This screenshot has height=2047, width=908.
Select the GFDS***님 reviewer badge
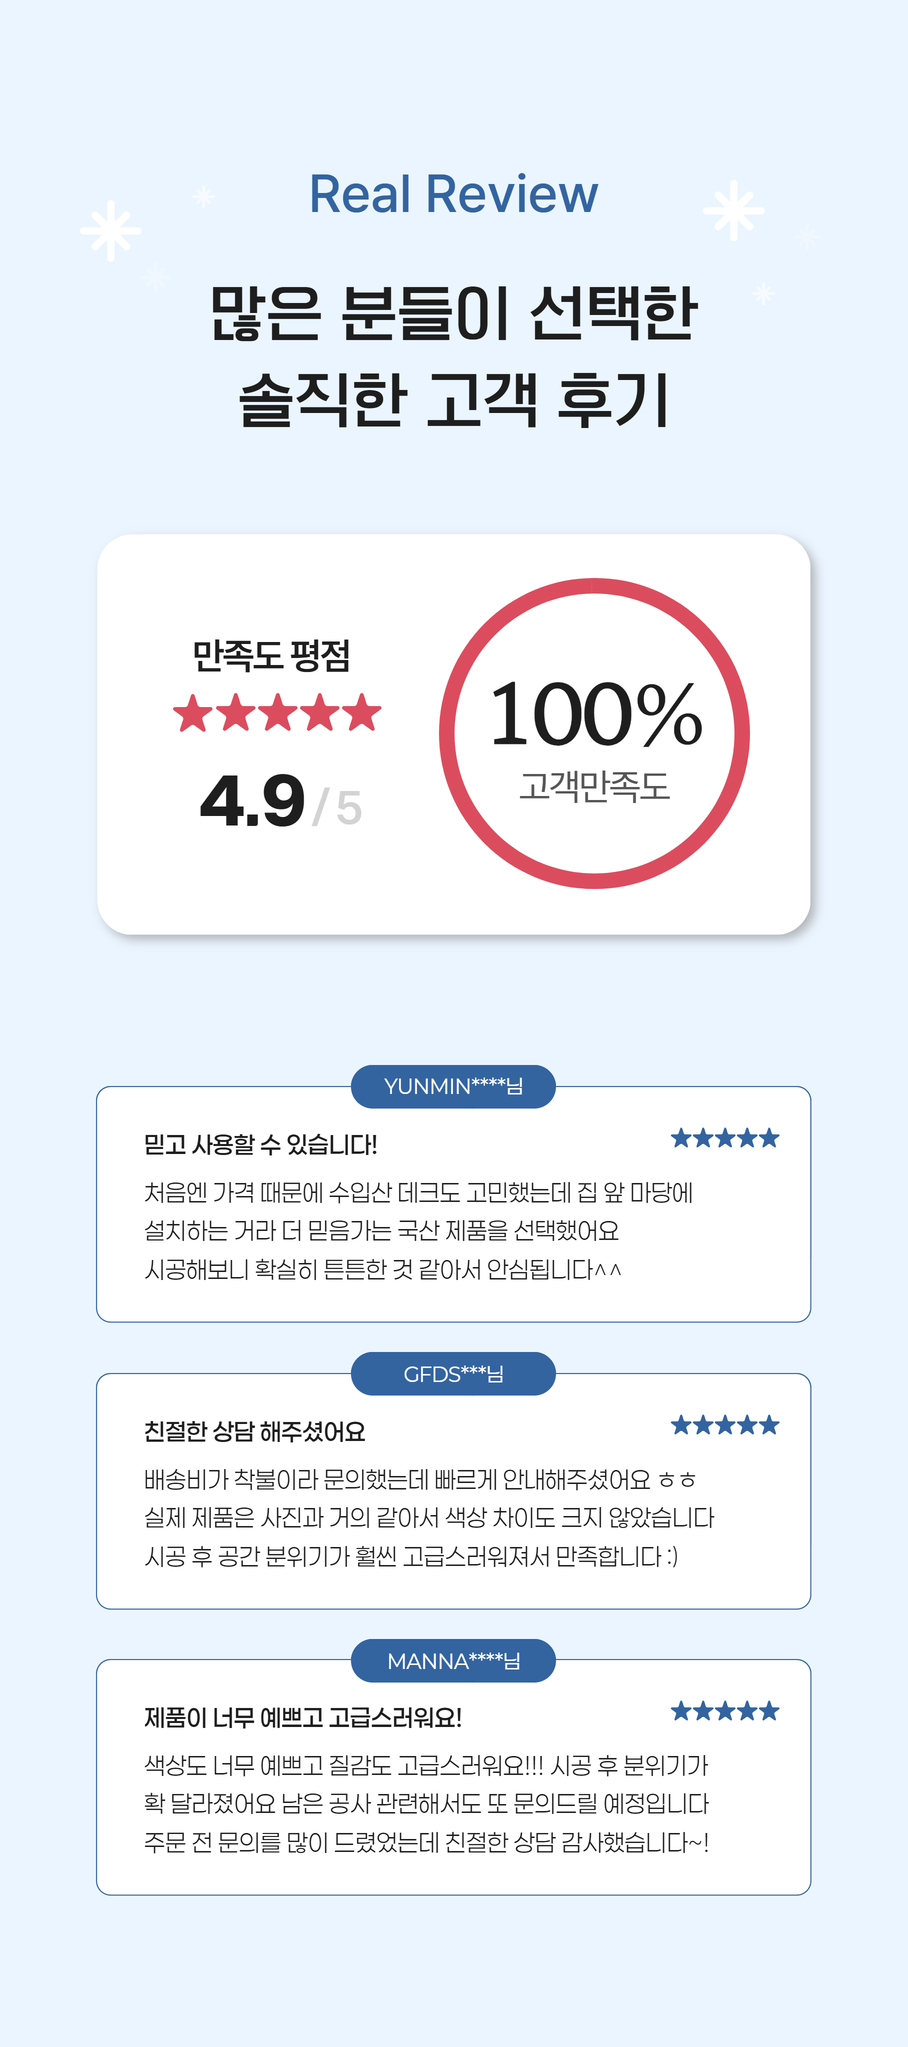click(453, 1374)
